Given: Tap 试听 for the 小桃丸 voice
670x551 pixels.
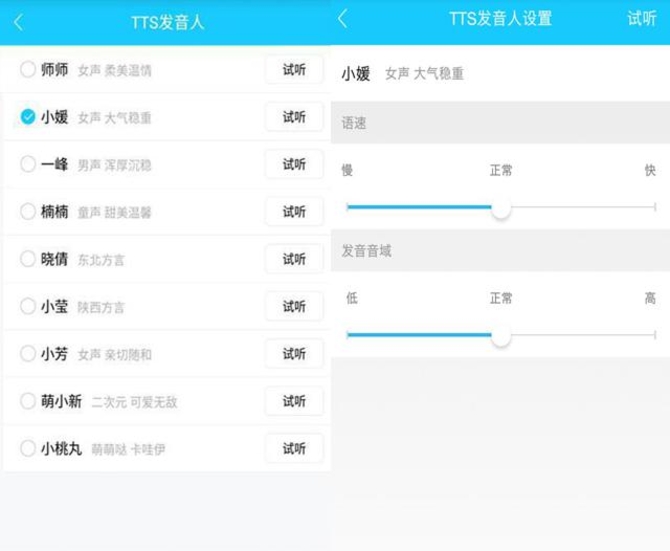Looking at the screenshot, I should pyautogui.click(x=294, y=449).
